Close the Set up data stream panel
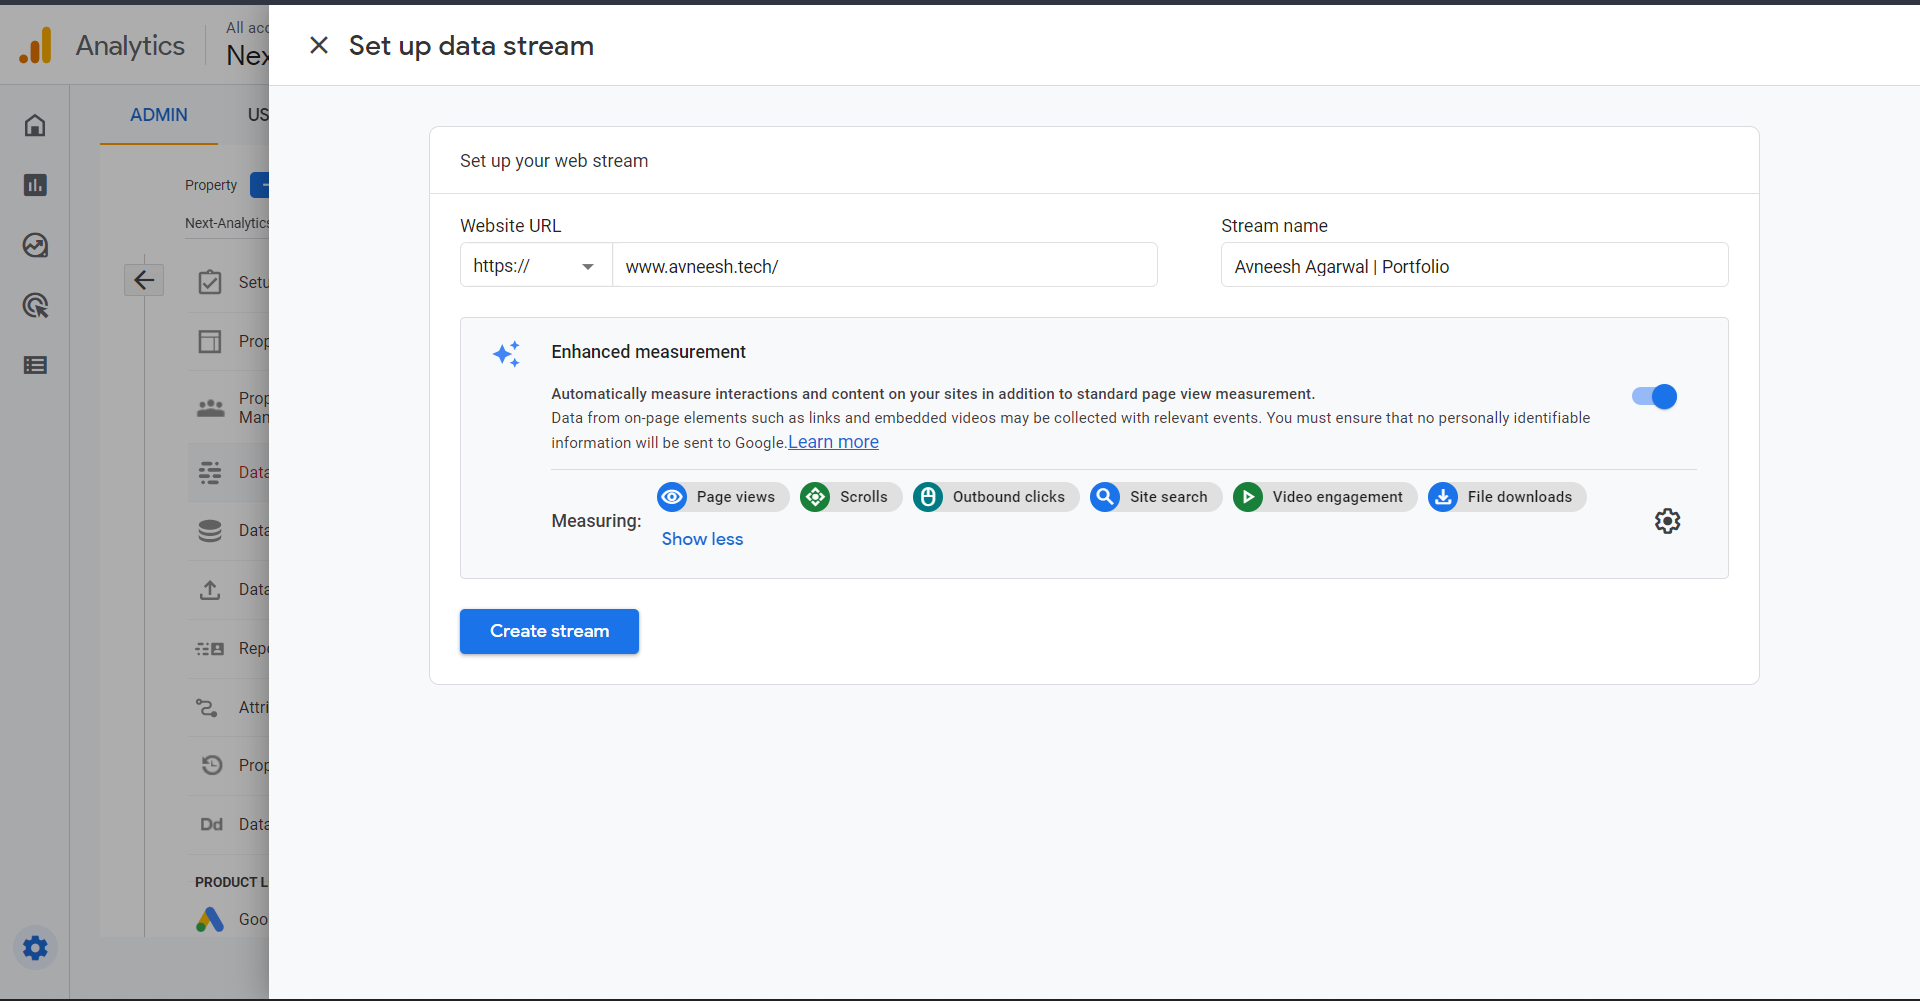 point(319,45)
